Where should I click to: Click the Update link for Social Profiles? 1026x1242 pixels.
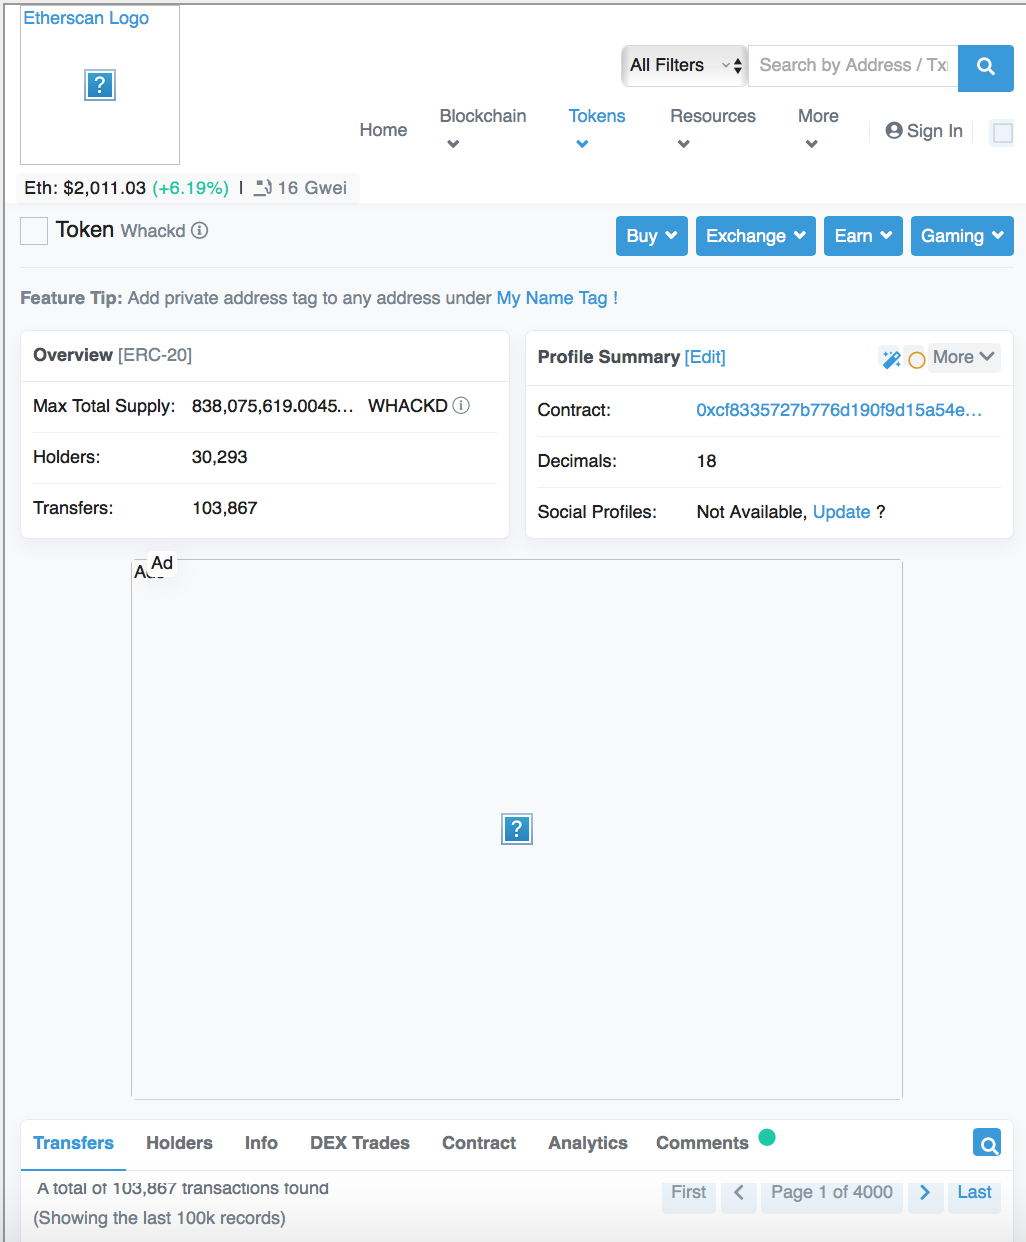click(x=841, y=512)
